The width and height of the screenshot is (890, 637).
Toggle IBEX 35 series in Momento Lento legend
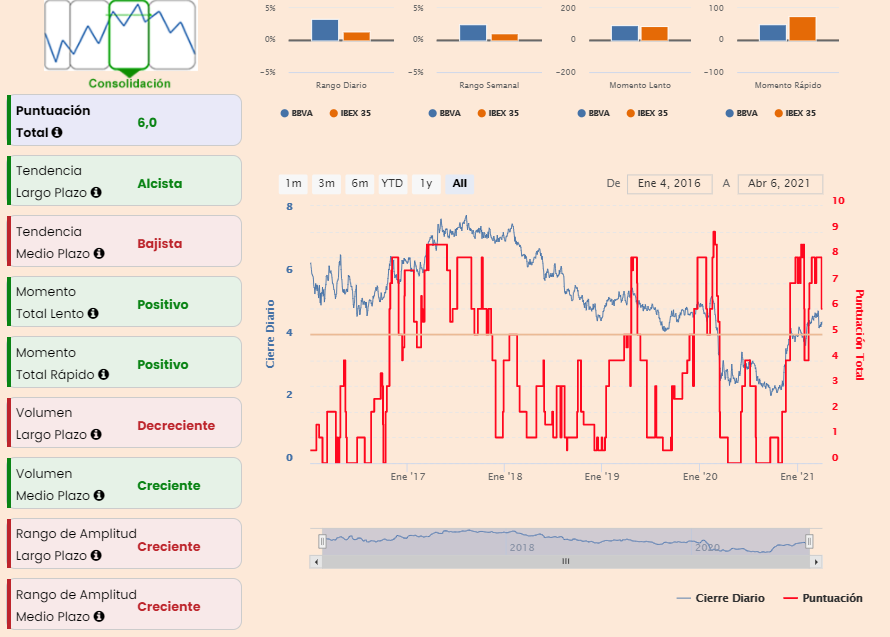(647, 113)
